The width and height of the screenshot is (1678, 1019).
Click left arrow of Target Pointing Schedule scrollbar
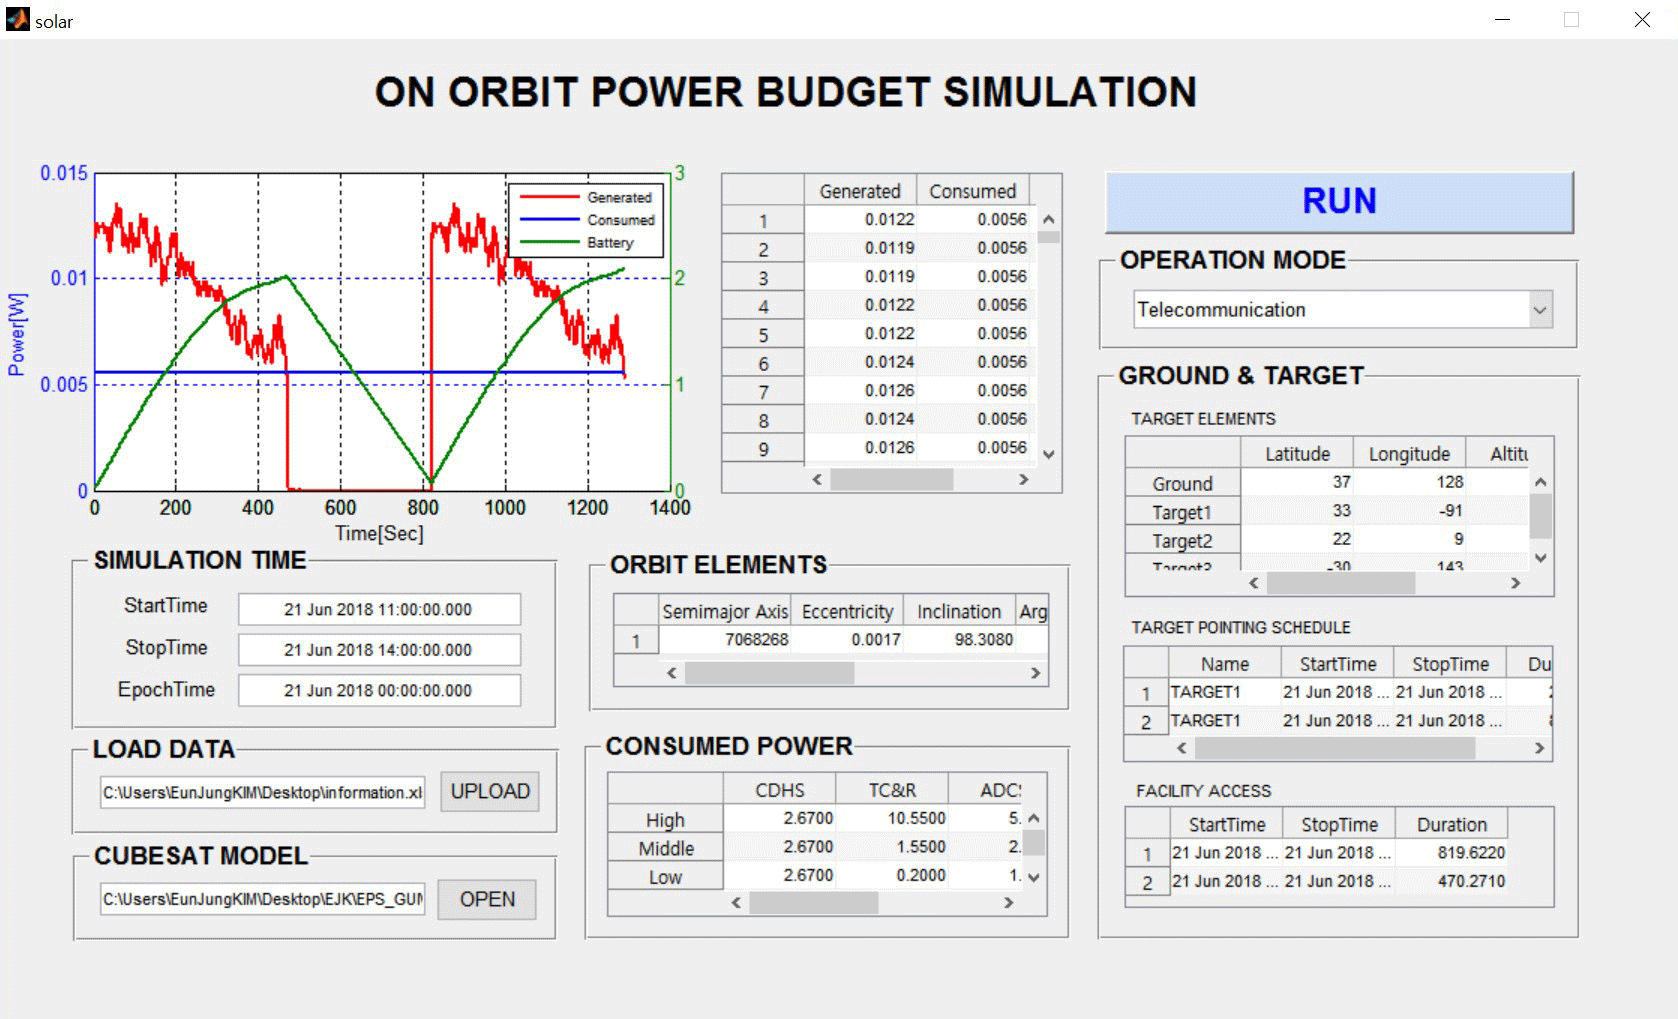(x=1182, y=748)
